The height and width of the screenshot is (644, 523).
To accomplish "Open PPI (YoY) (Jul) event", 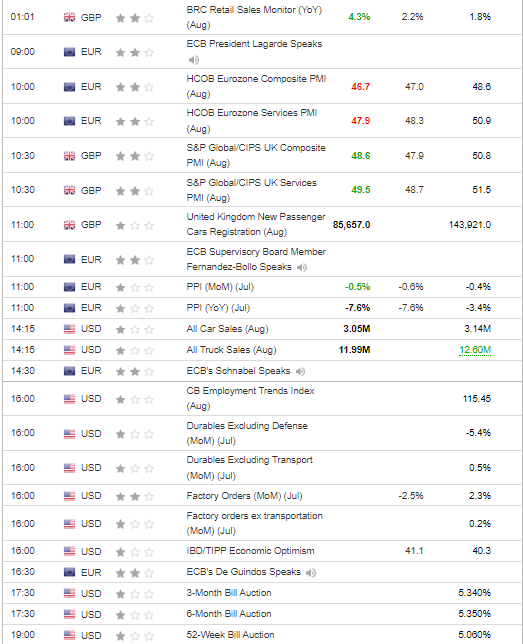I will coord(218,308).
